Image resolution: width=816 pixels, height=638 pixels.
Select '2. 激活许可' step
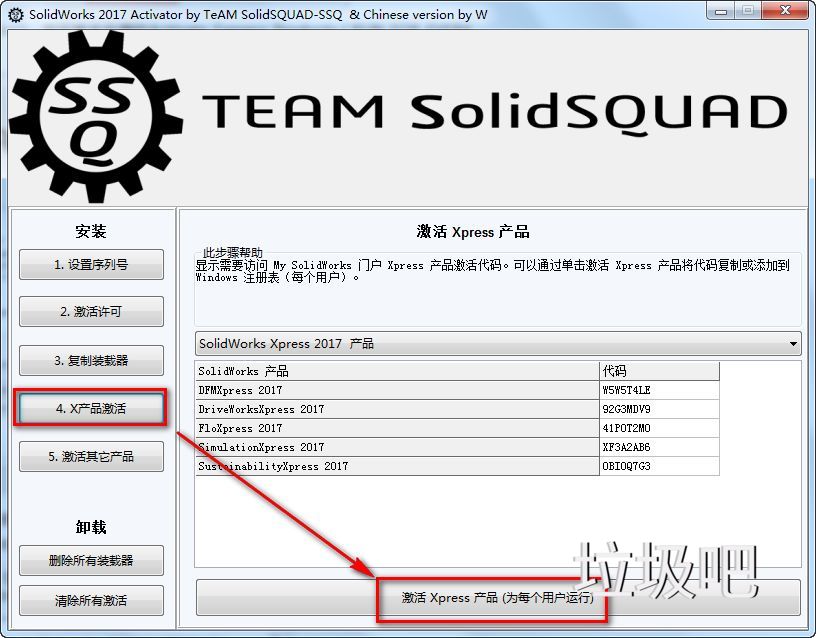(91, 311)
